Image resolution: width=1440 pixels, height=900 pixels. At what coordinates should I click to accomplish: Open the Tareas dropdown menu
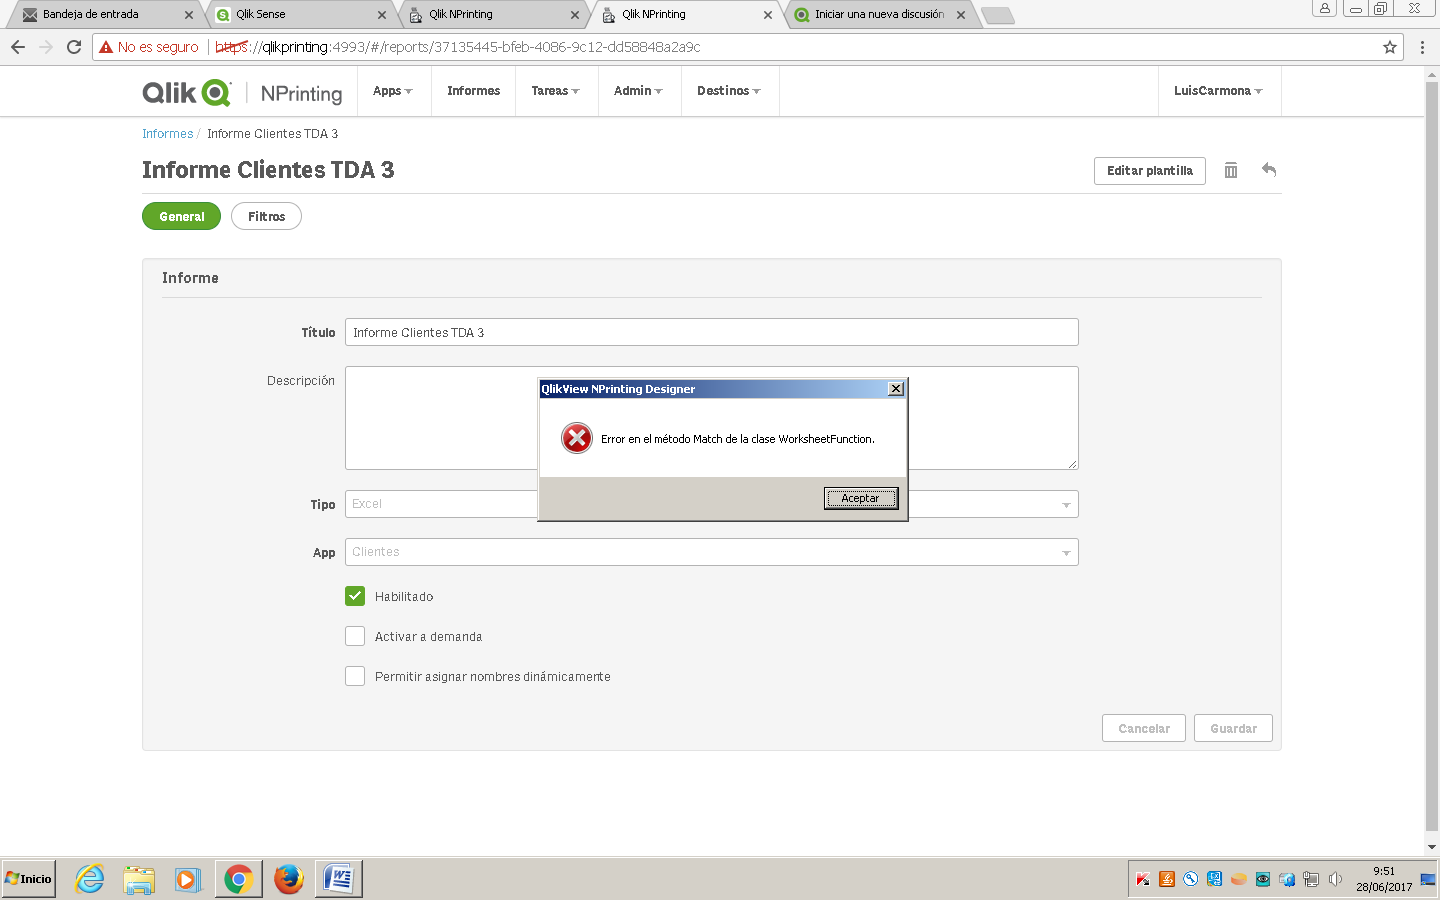point(556,91)
